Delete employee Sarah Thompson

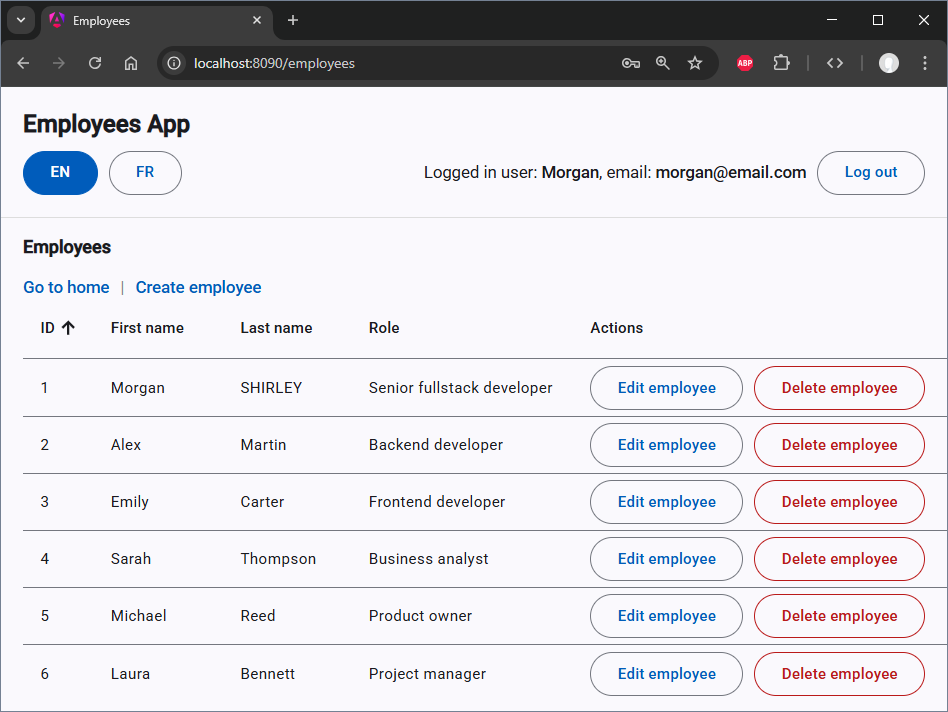839,558
